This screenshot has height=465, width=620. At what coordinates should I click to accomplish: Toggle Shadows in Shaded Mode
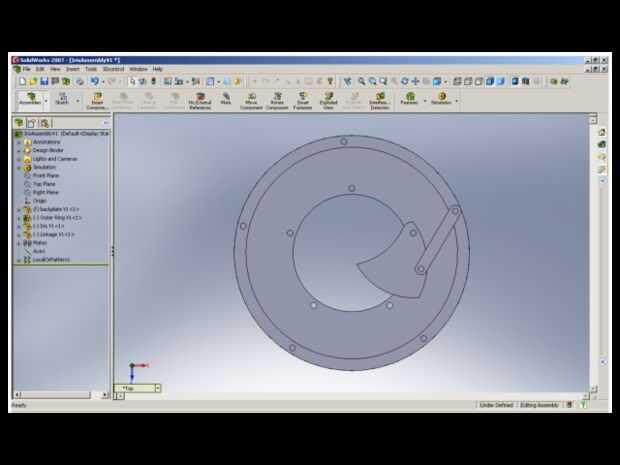click(x=515, y=81)
